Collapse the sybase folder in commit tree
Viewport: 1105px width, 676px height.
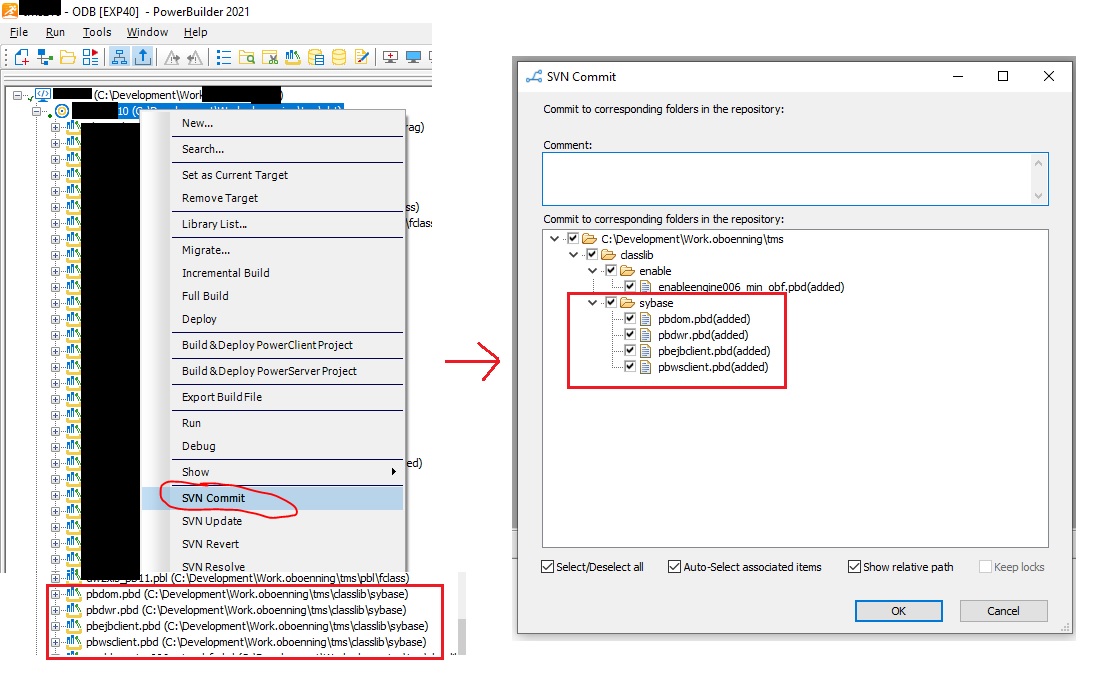(594, 303)
